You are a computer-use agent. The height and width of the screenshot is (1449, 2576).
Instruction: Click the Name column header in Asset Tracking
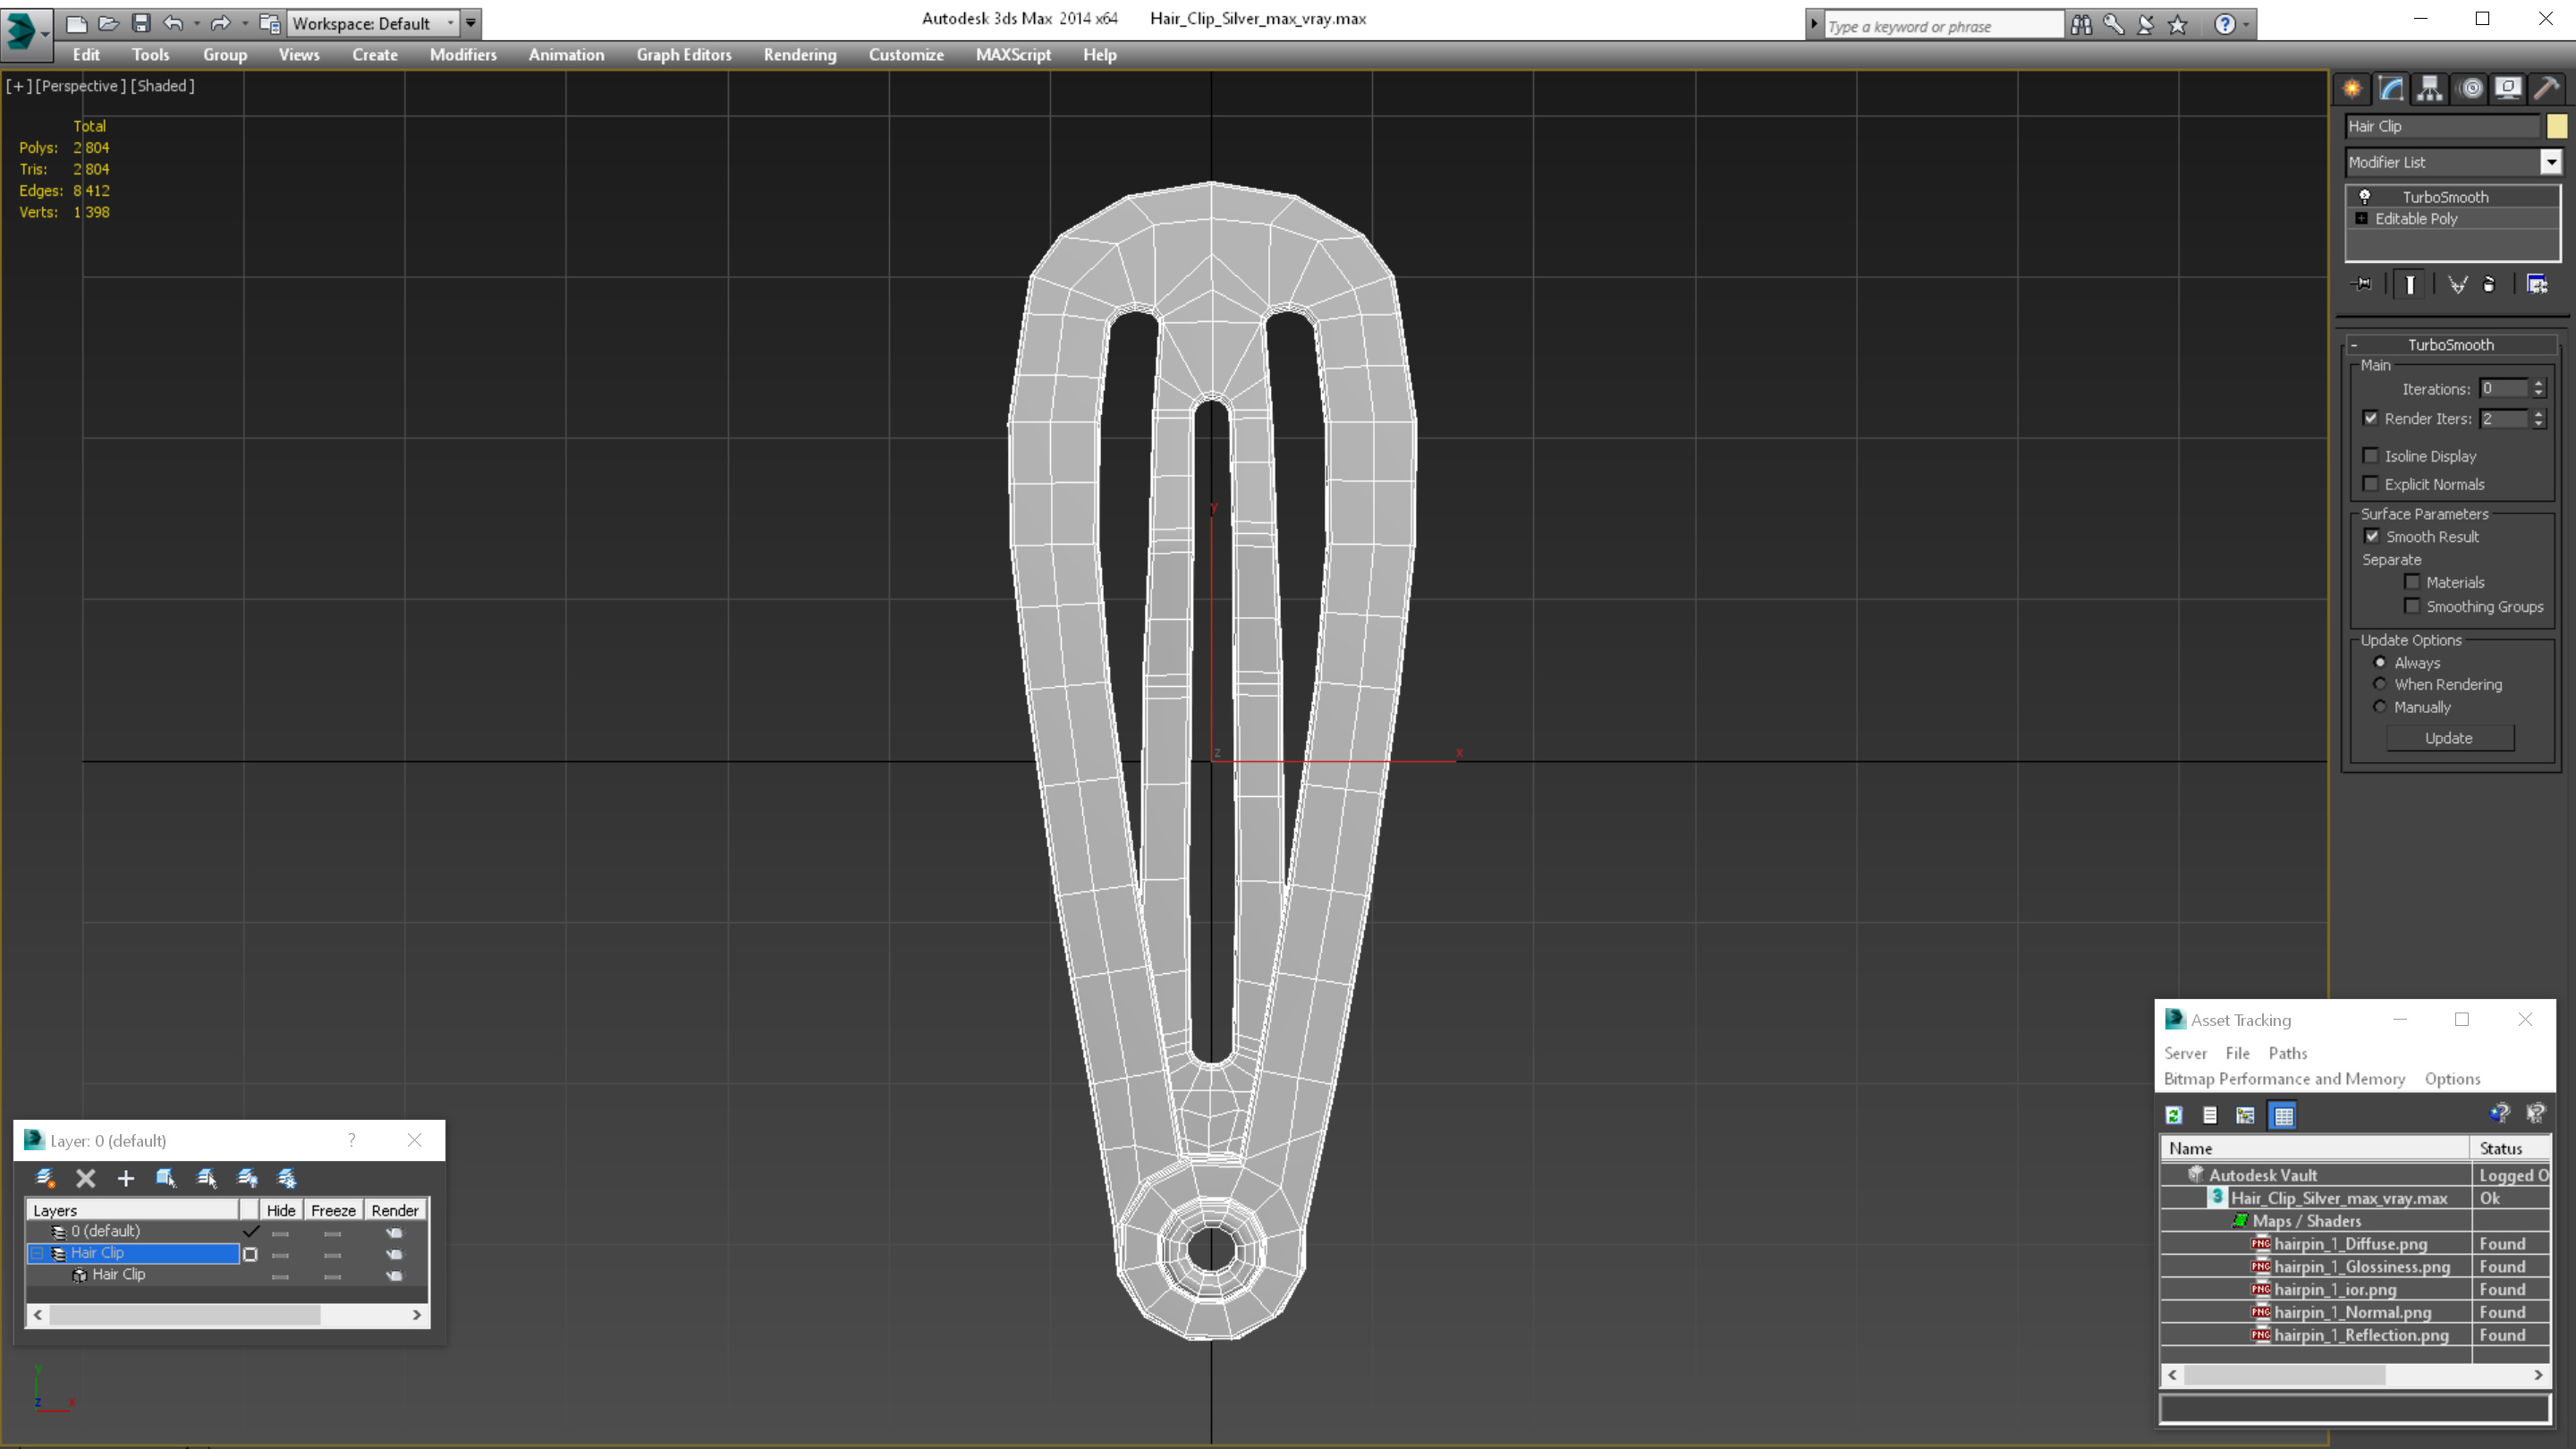coord(2315,1148)
